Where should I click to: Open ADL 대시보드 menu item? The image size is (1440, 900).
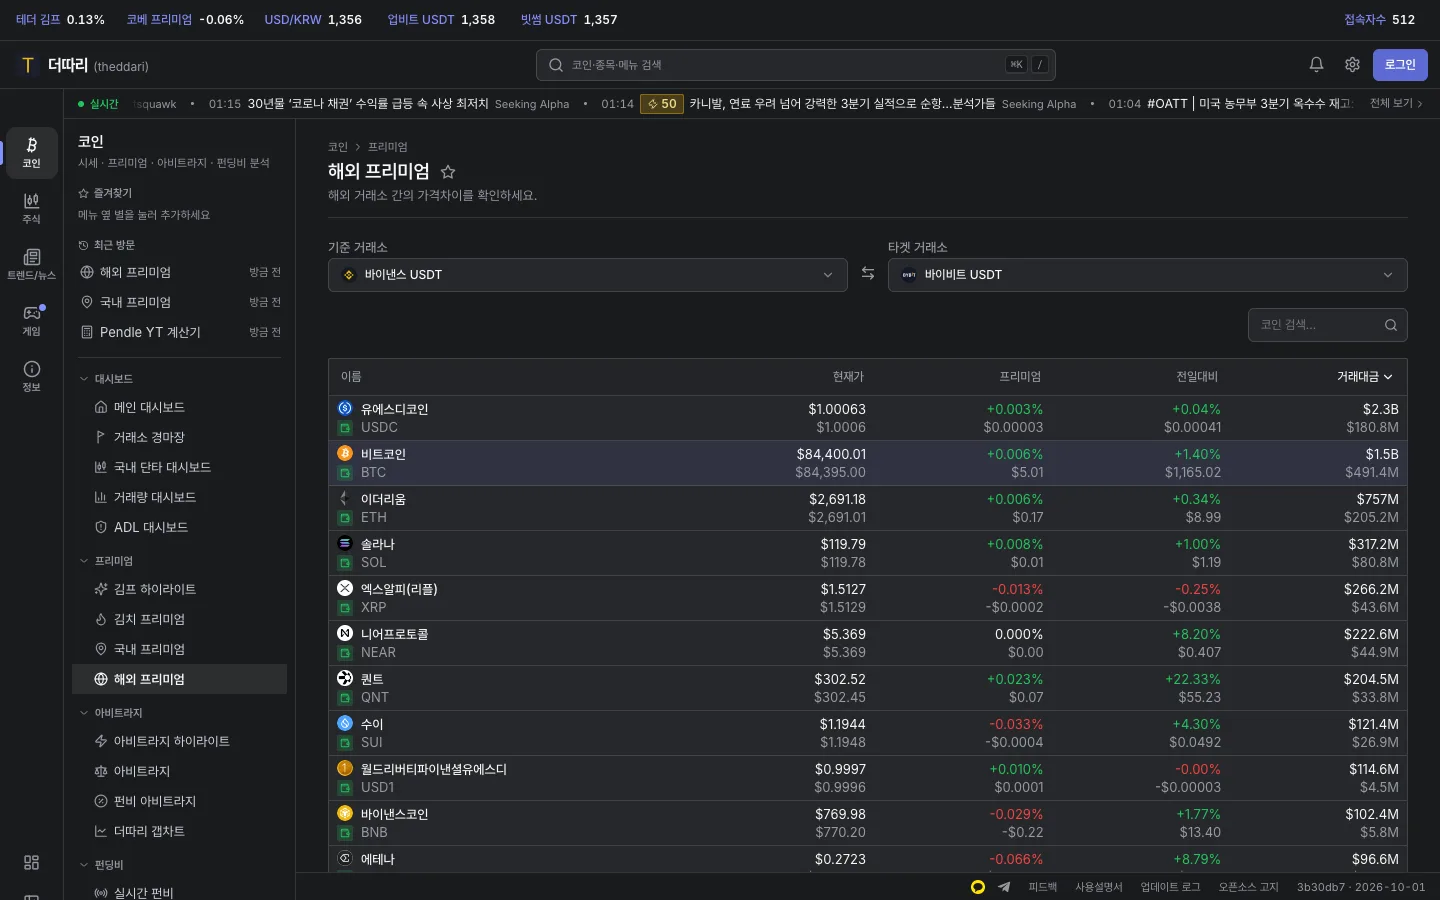(180, 527)
